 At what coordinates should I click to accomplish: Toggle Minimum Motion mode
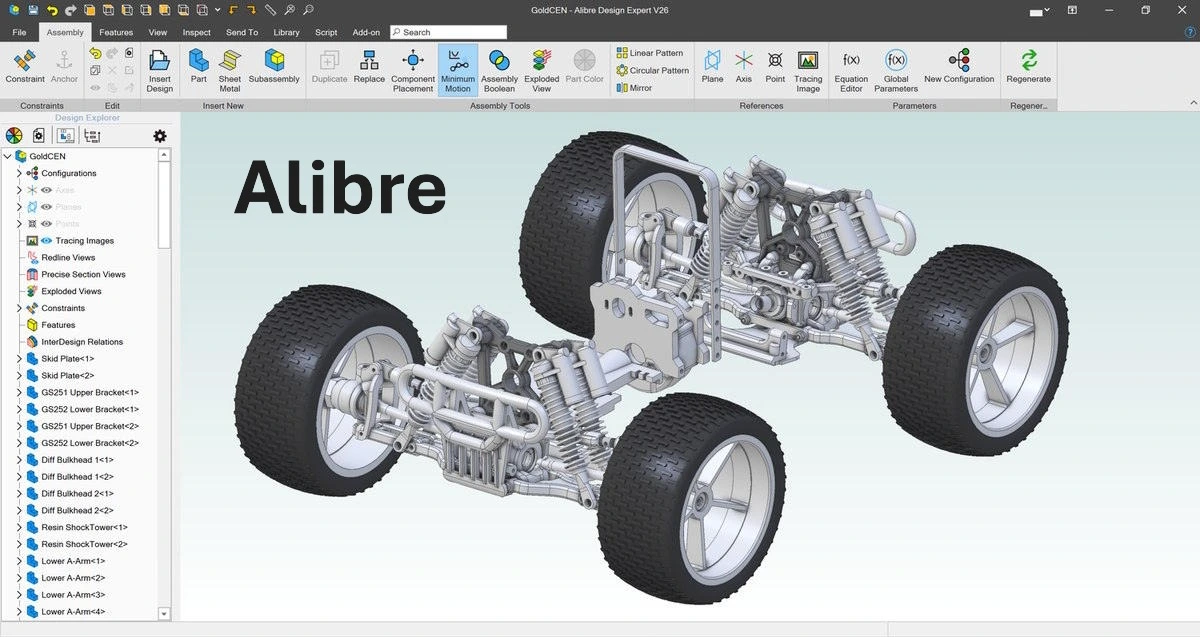tap(458, 70)
